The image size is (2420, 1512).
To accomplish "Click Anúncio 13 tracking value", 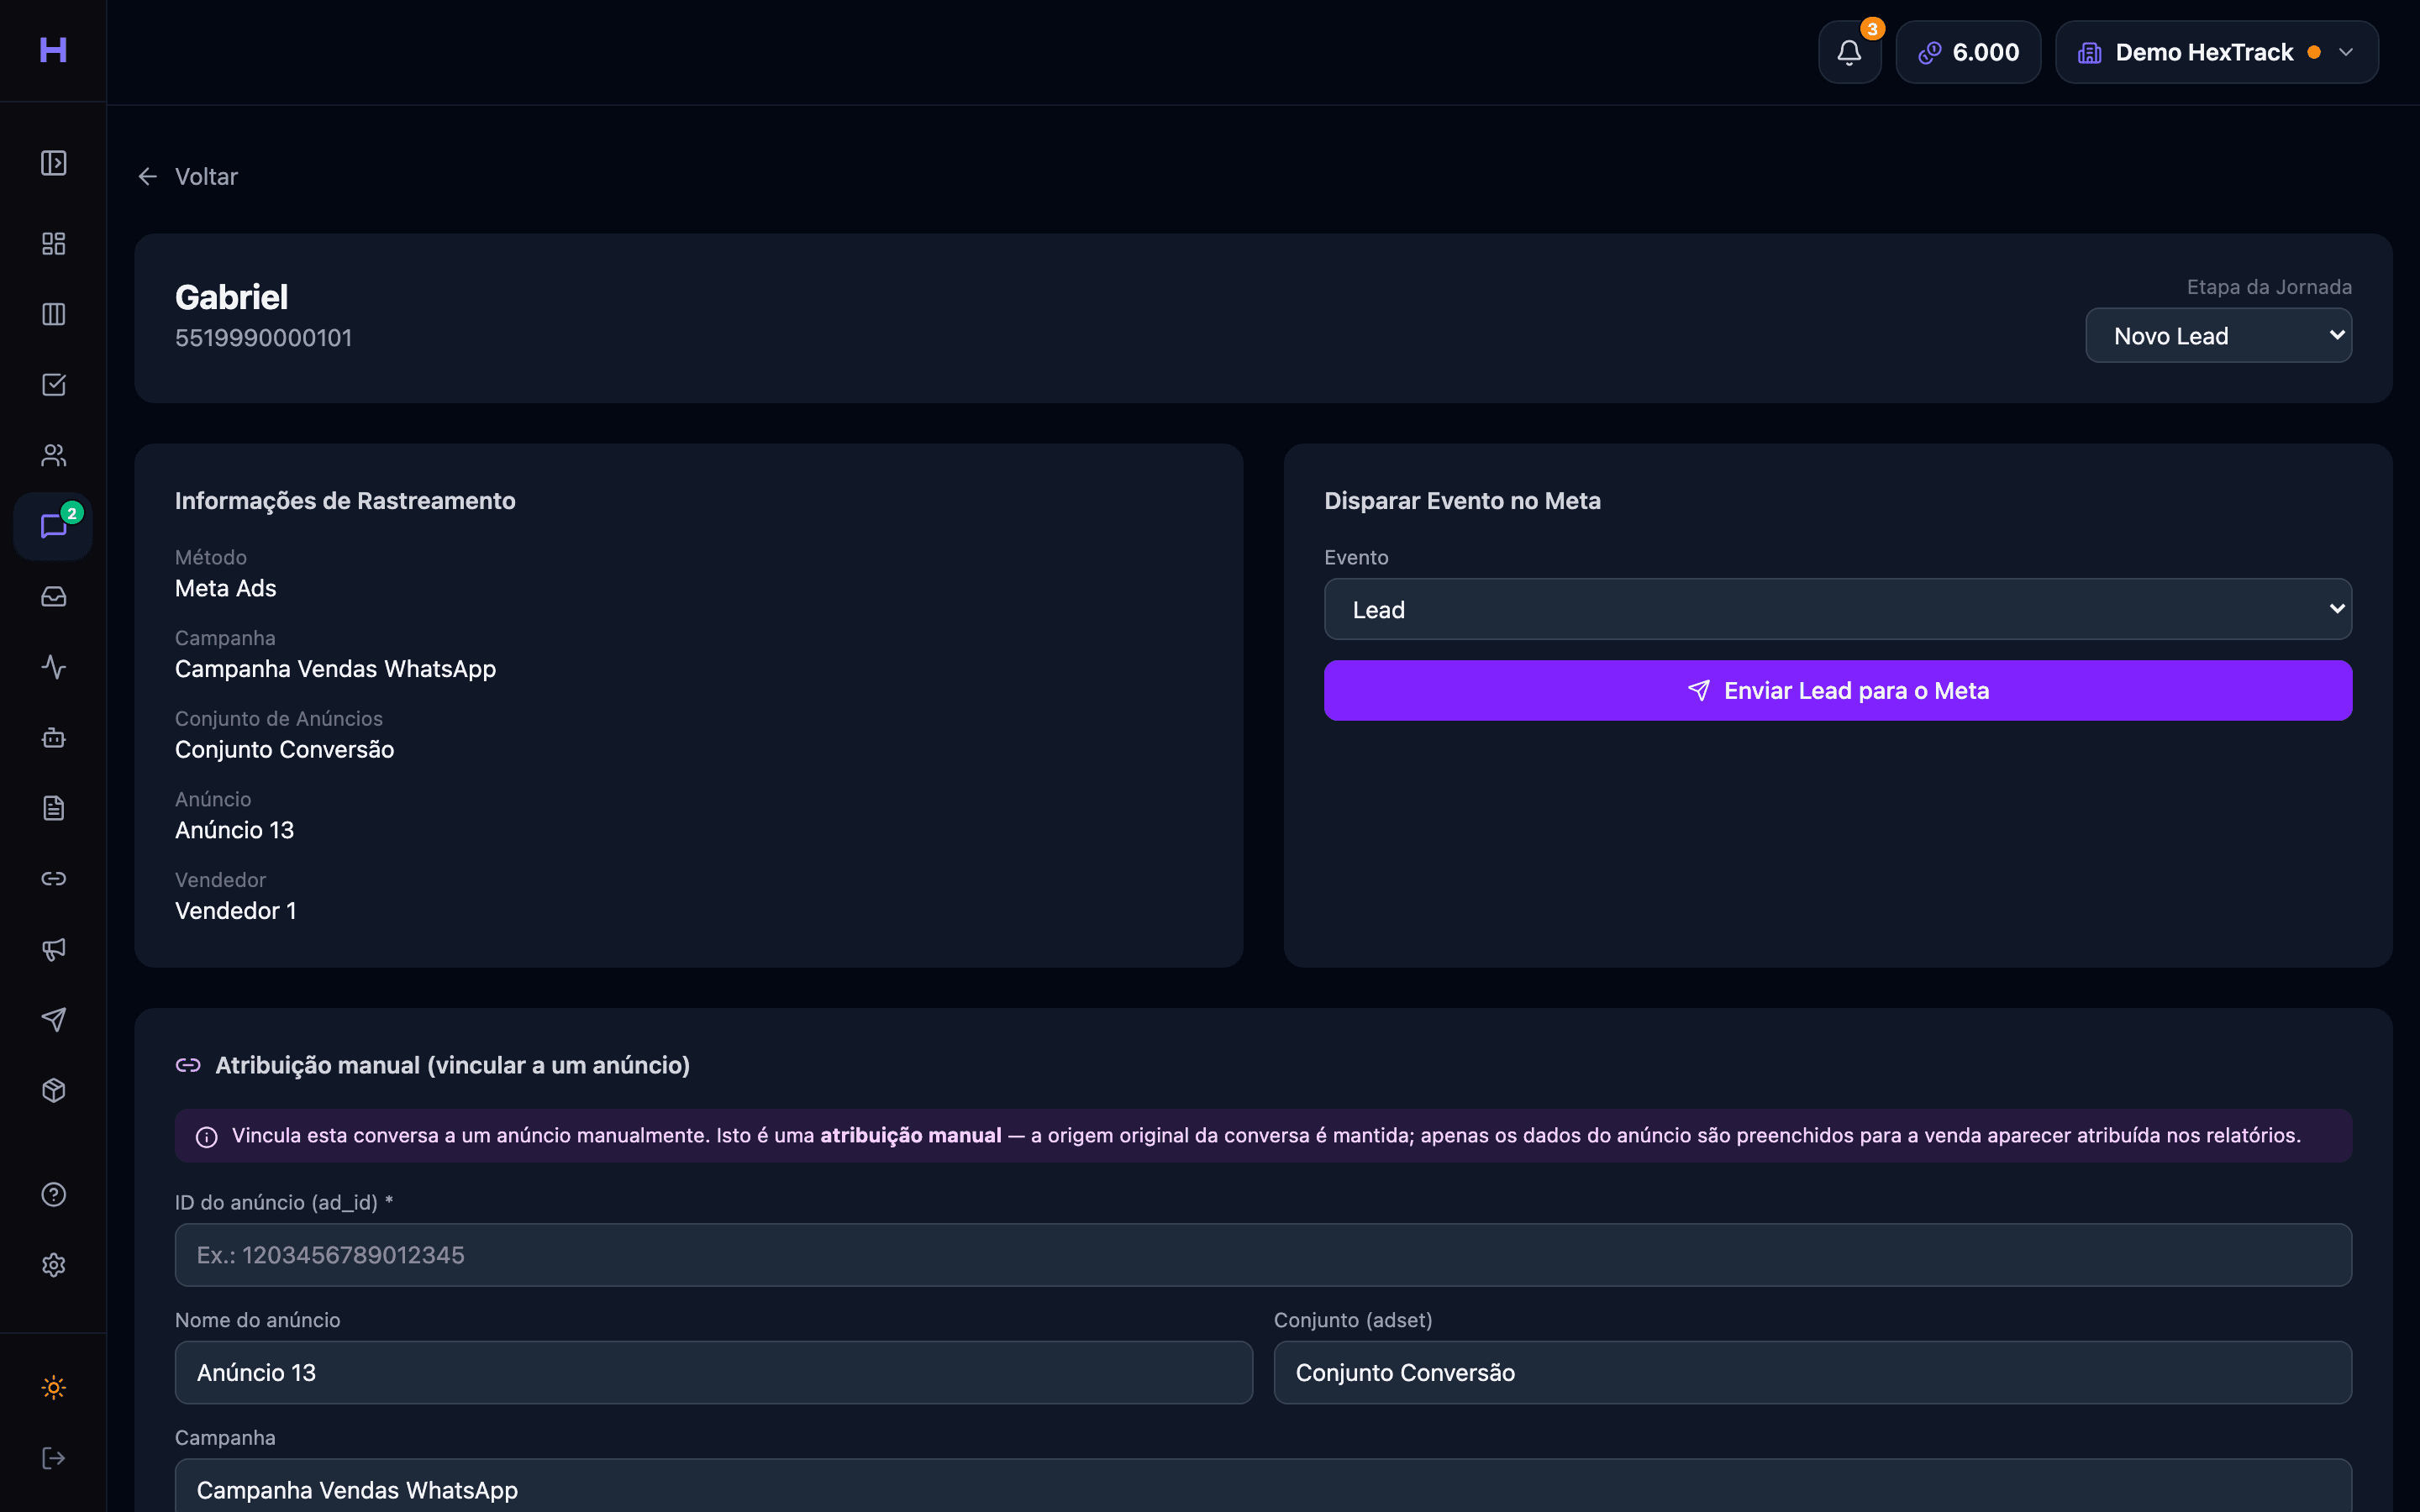I will pyautogui.click(x=234, y=830).
